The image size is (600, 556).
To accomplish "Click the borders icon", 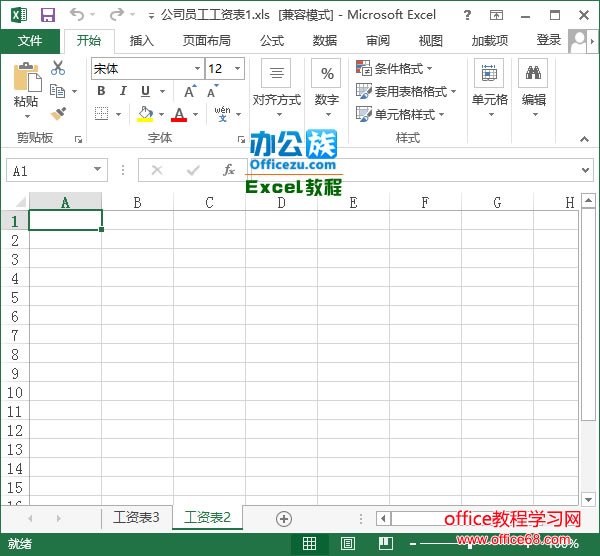I will click(x=101, y=114).
